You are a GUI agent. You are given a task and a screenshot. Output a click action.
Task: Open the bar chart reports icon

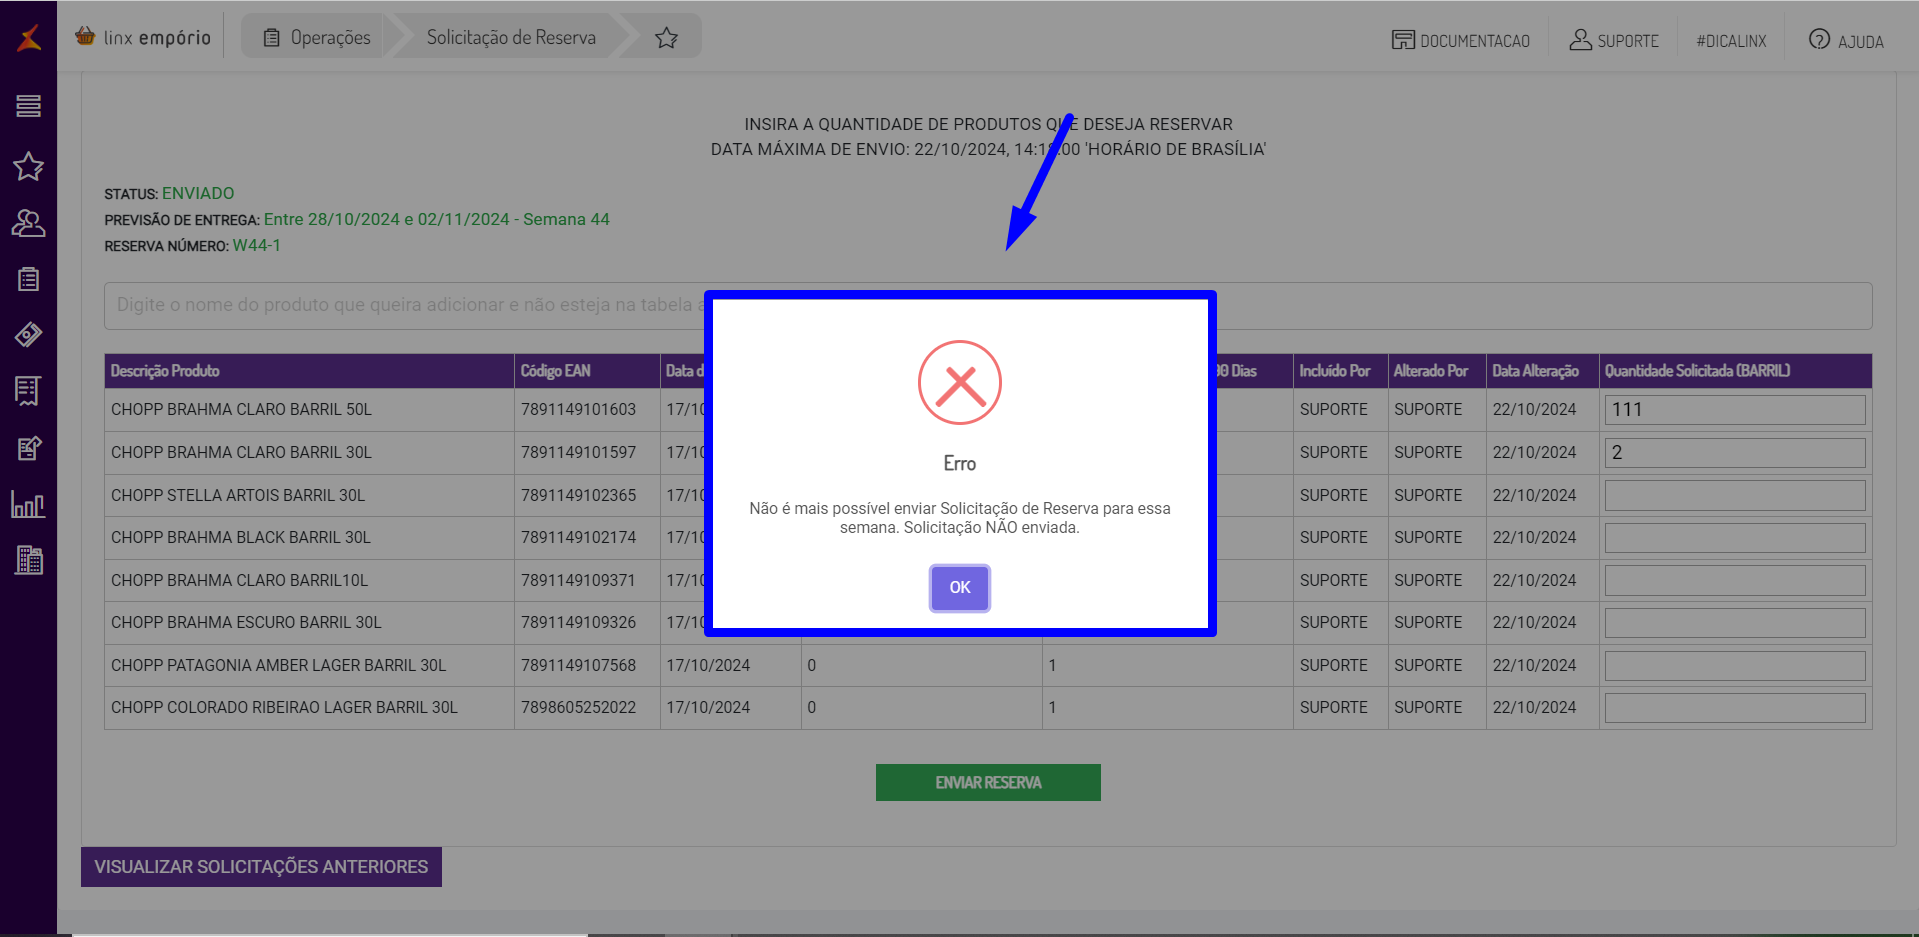tap(28, 504)
